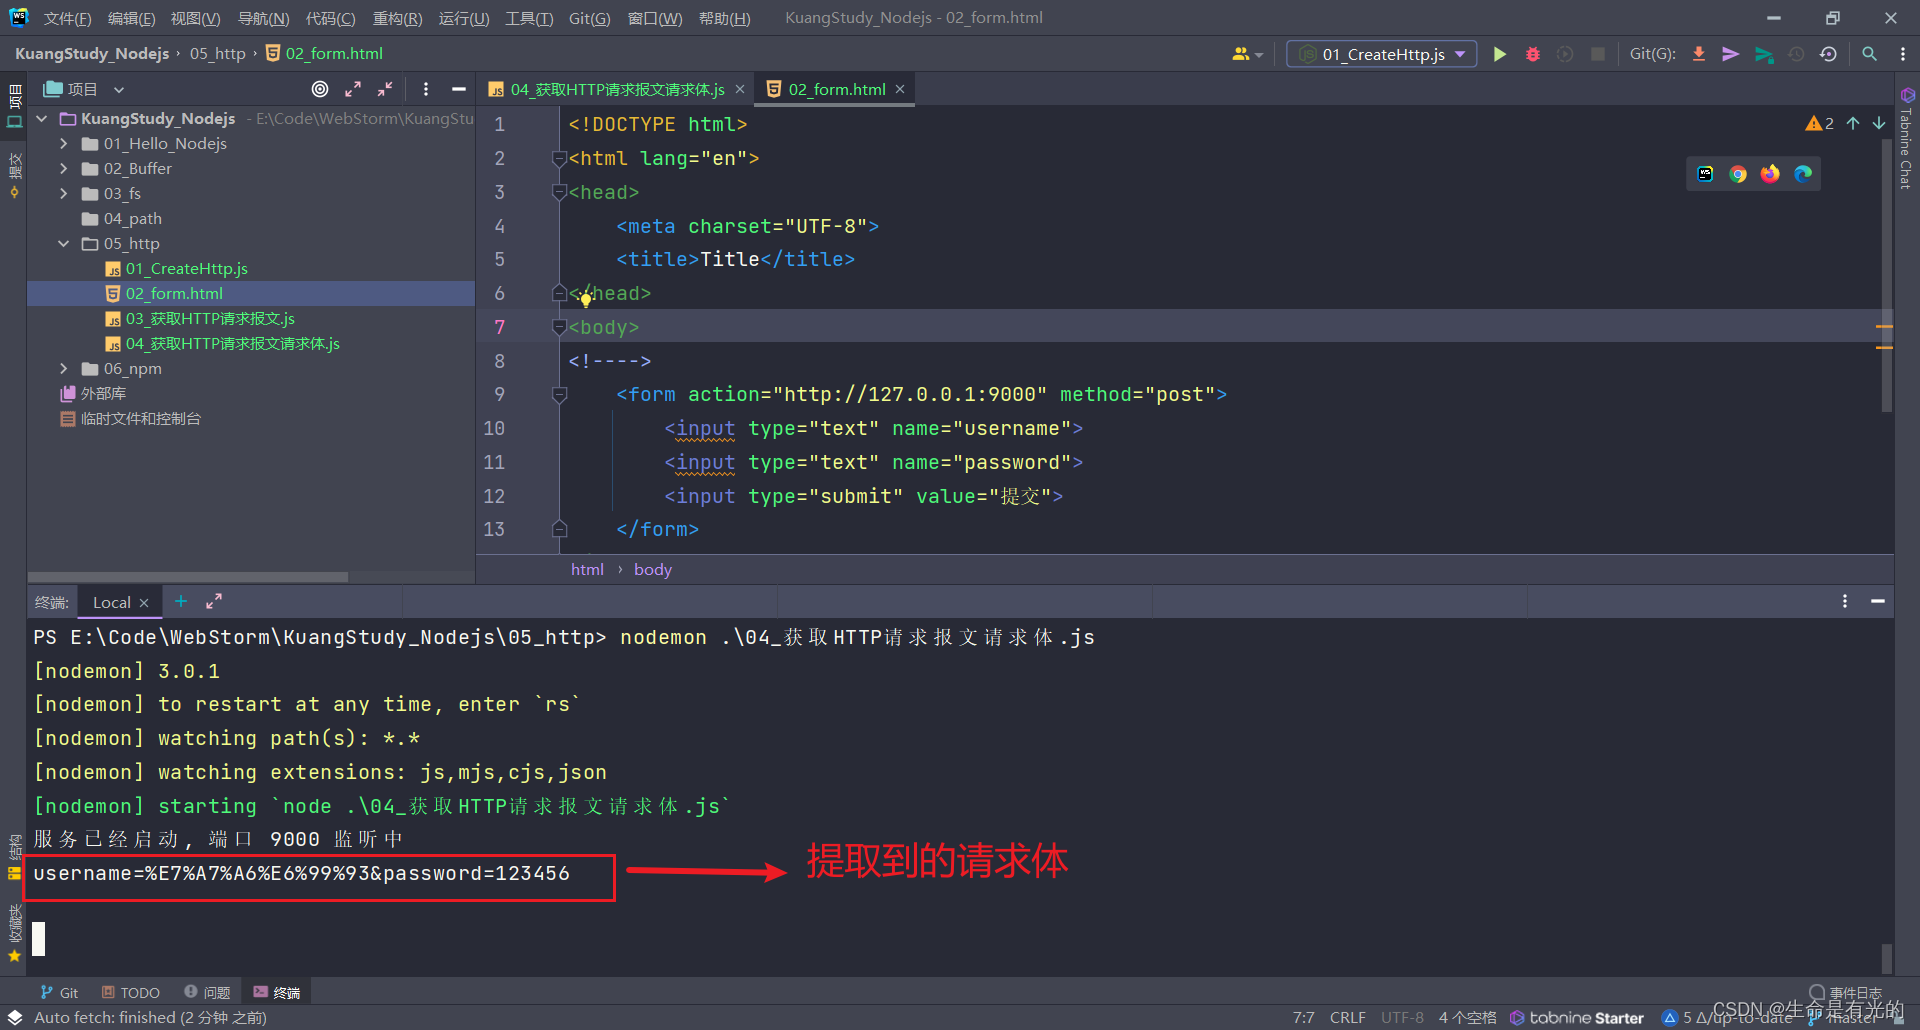Open the Git(G) menu
1920x1030 pixels.
coord(589,18)
